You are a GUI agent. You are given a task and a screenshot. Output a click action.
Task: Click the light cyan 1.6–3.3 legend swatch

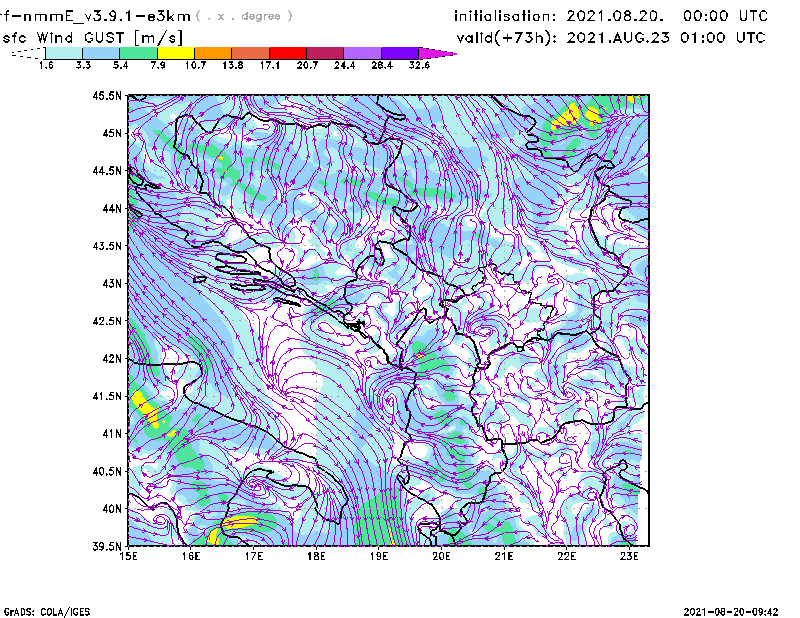[x=64, y=53]
